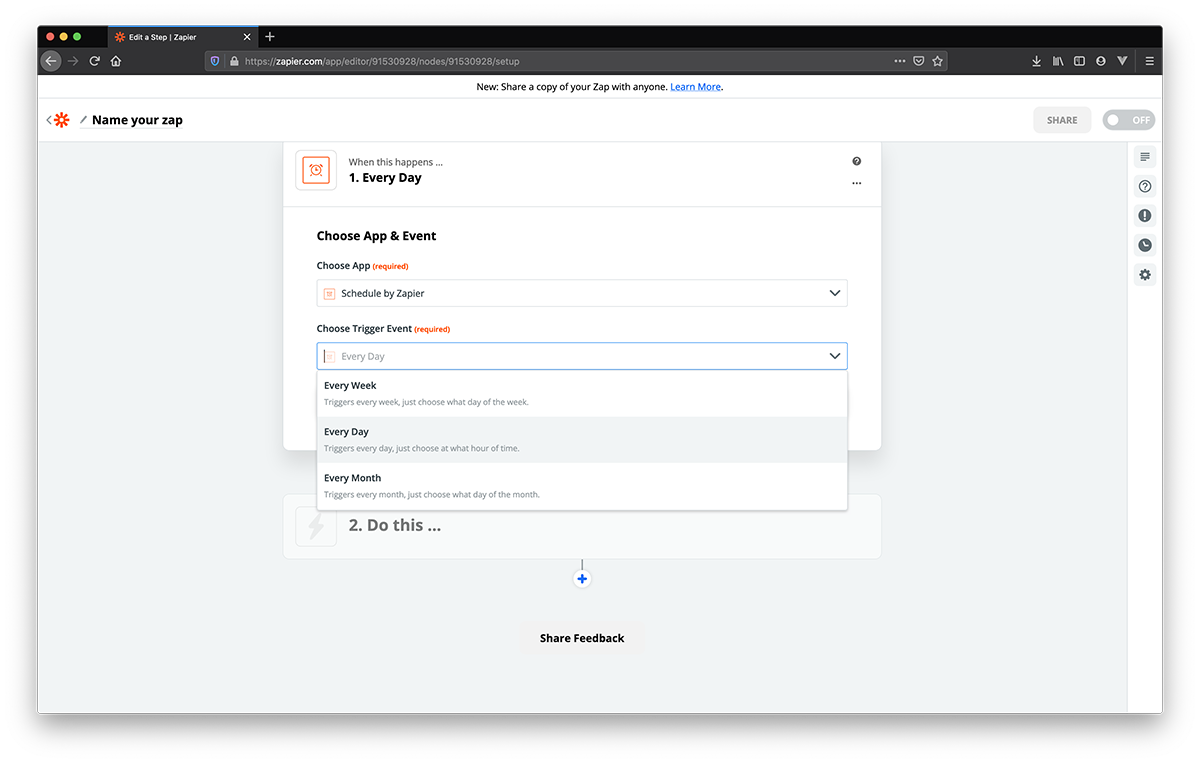Screen dimensions: 1200x763
Task: Select Every Month trigger option
Action: (x=582, y=486)
